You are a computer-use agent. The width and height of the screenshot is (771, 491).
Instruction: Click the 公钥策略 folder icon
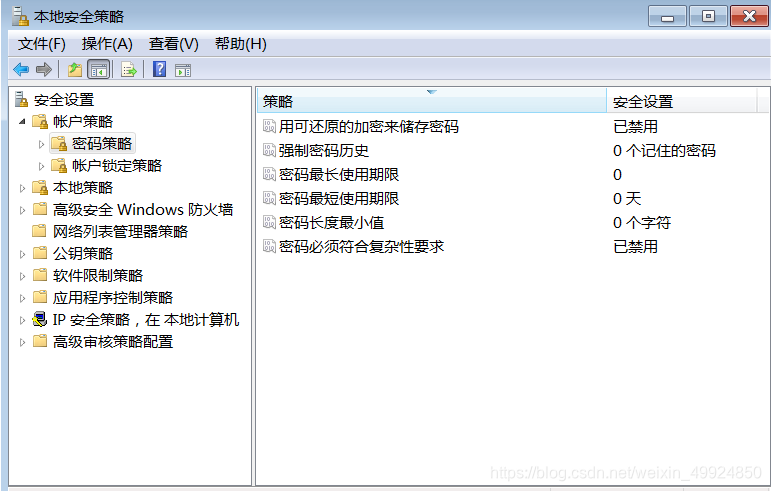[40, 253]
